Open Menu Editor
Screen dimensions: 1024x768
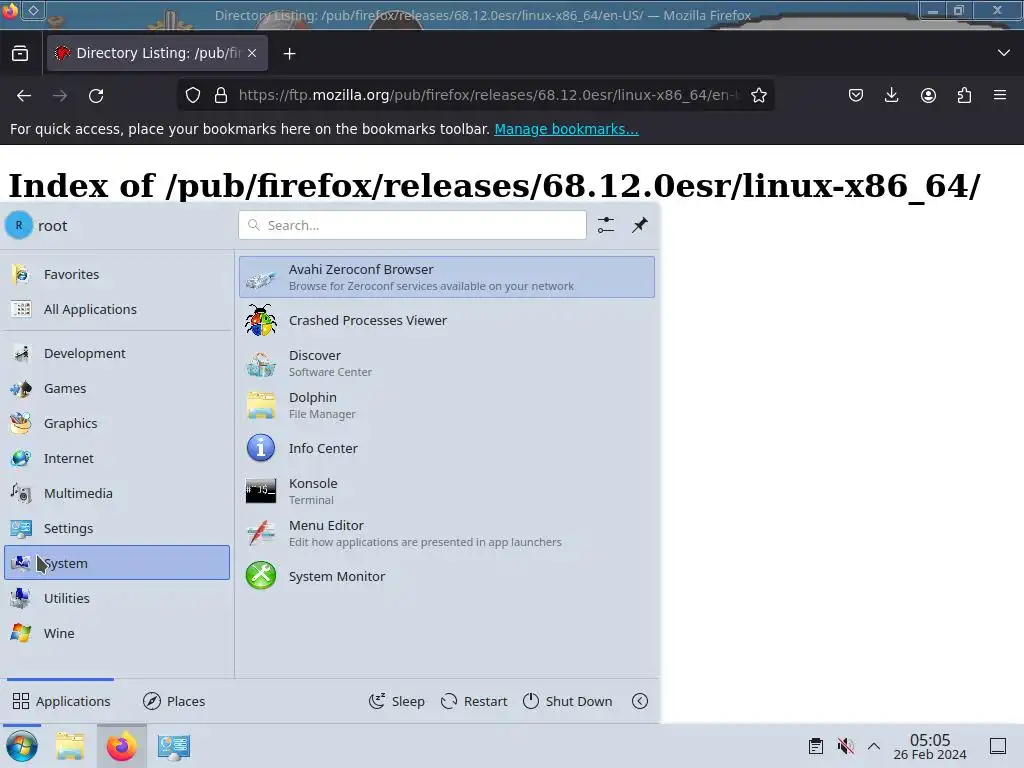coord(447,533)
